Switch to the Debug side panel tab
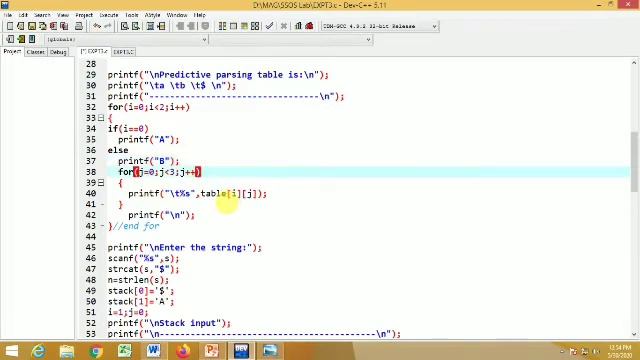 click(58, 52)
